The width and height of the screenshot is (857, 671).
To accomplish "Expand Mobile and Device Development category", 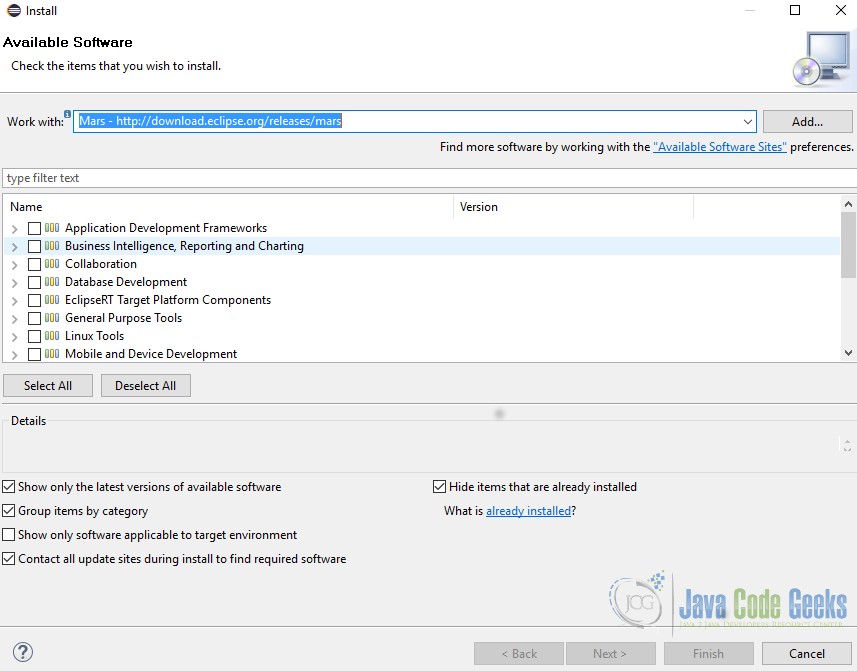I will click(15, 355).
